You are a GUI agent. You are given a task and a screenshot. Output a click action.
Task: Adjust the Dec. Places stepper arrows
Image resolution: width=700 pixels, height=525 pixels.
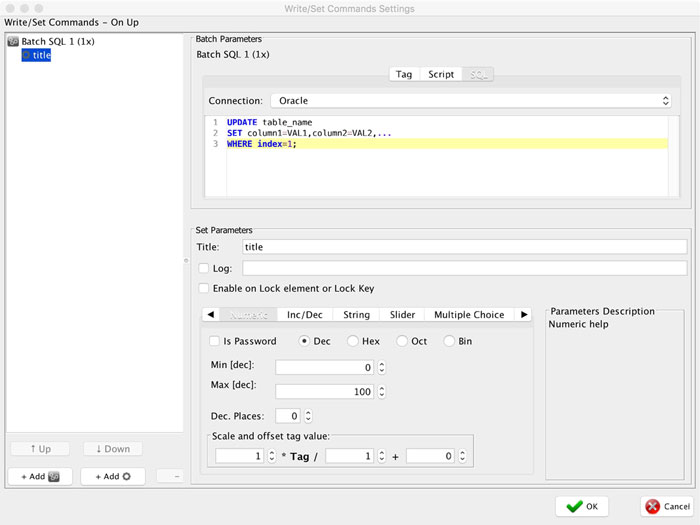point(308,416)
